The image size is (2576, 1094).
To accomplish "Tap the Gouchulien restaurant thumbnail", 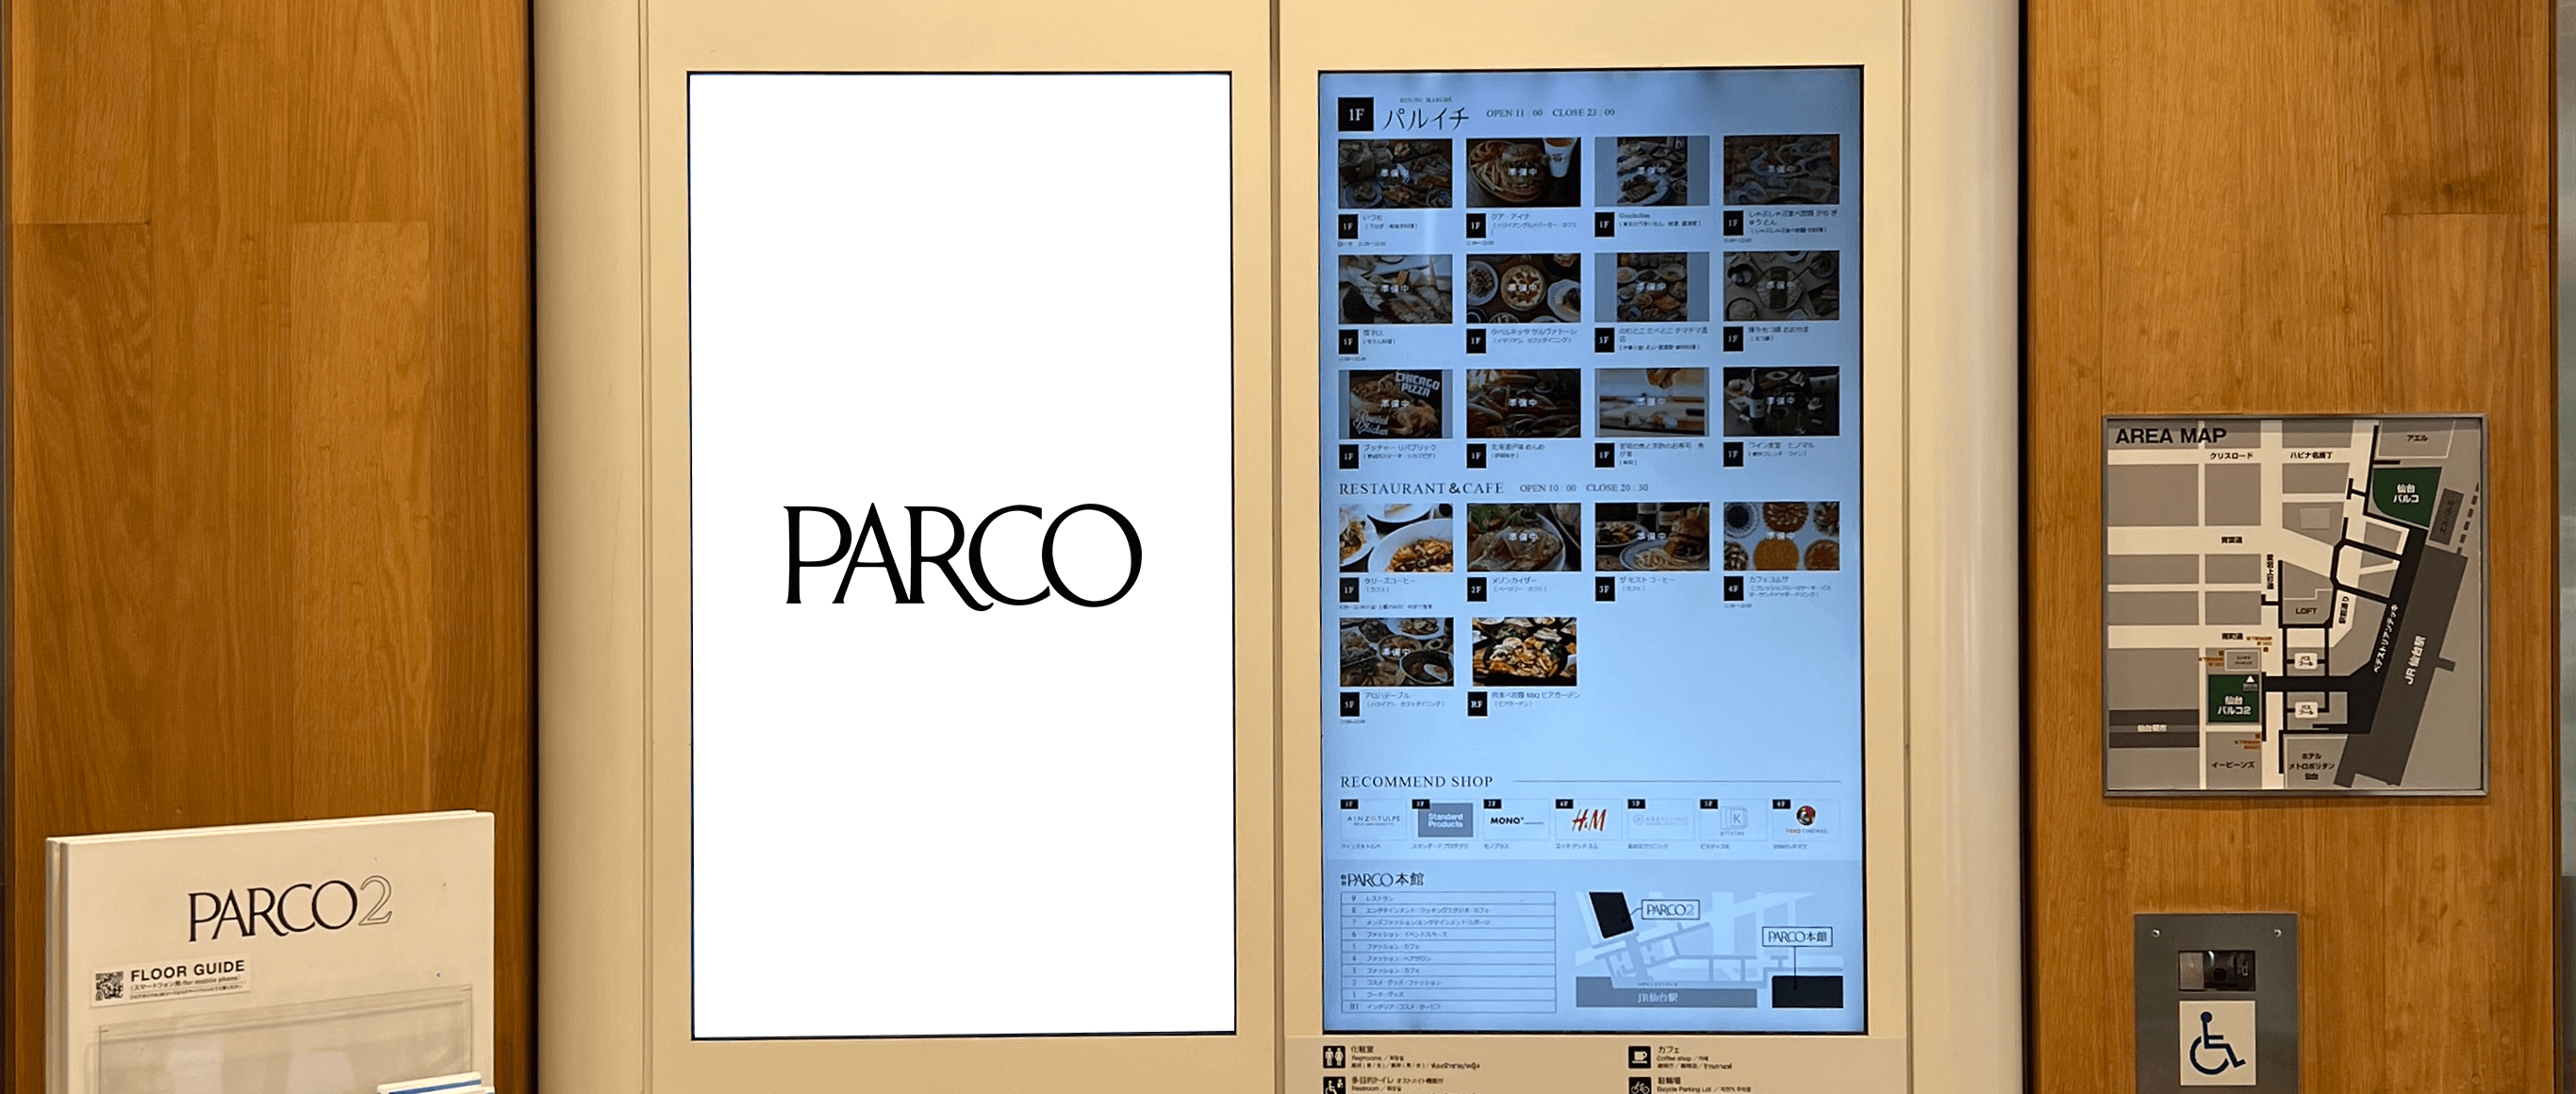I will point(1651,172).
